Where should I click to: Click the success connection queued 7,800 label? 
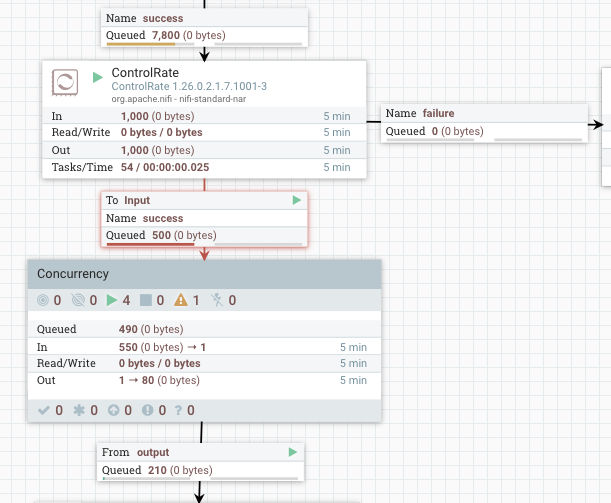[166, 35]
